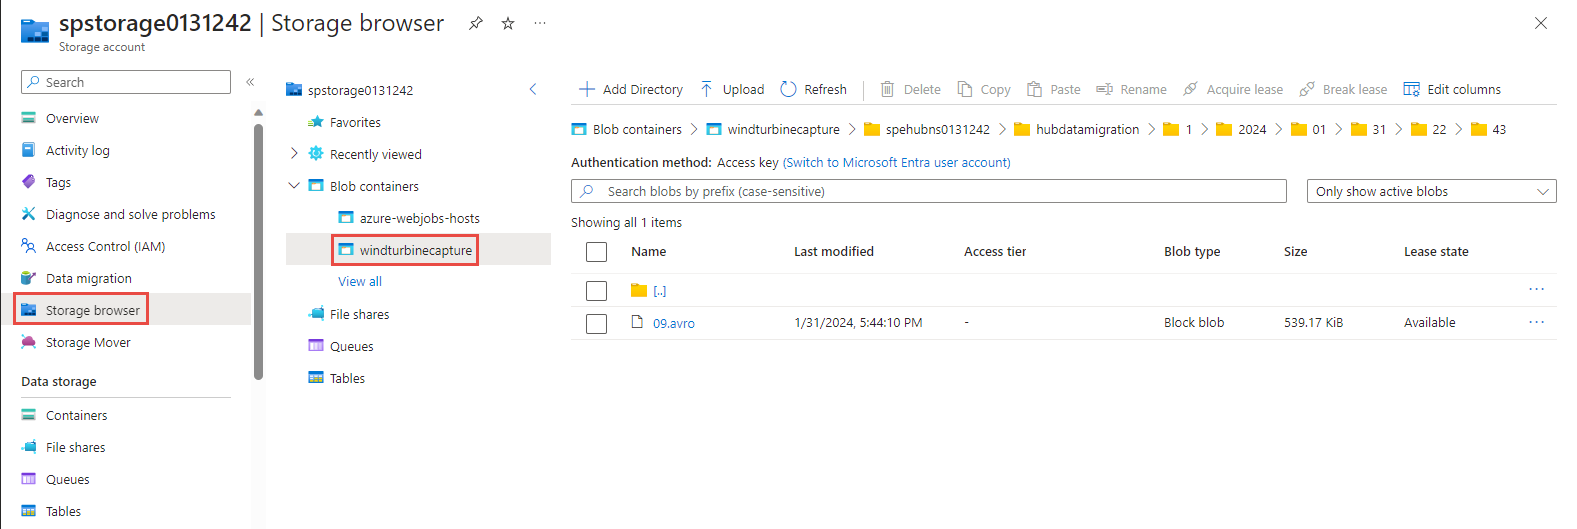Screen dimensions: 1577x529
Task: Click the left menu vertical scrollbar
Action: (x=258, y=252)
